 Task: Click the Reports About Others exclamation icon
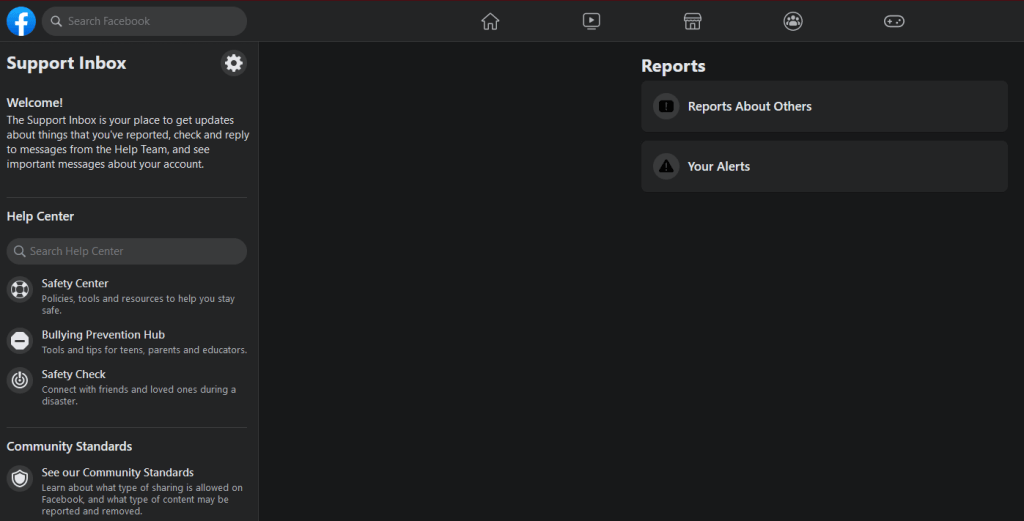click(666, 106)
